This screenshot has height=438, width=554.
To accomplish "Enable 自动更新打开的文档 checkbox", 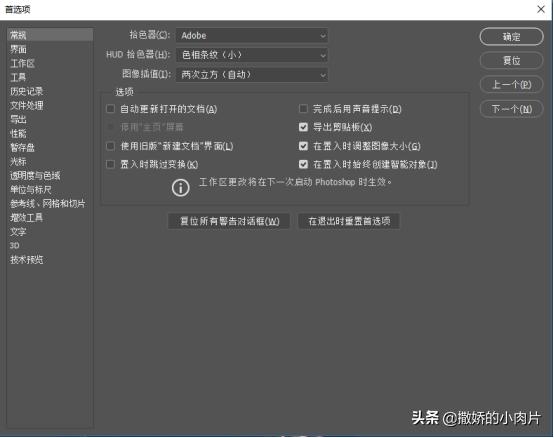I will (x=111, y=108).
